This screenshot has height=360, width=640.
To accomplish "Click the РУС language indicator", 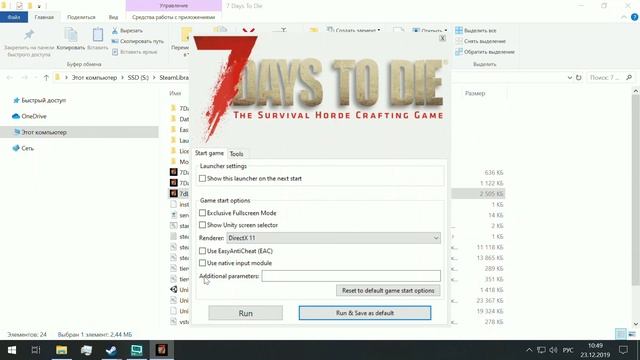I will 568,350.
